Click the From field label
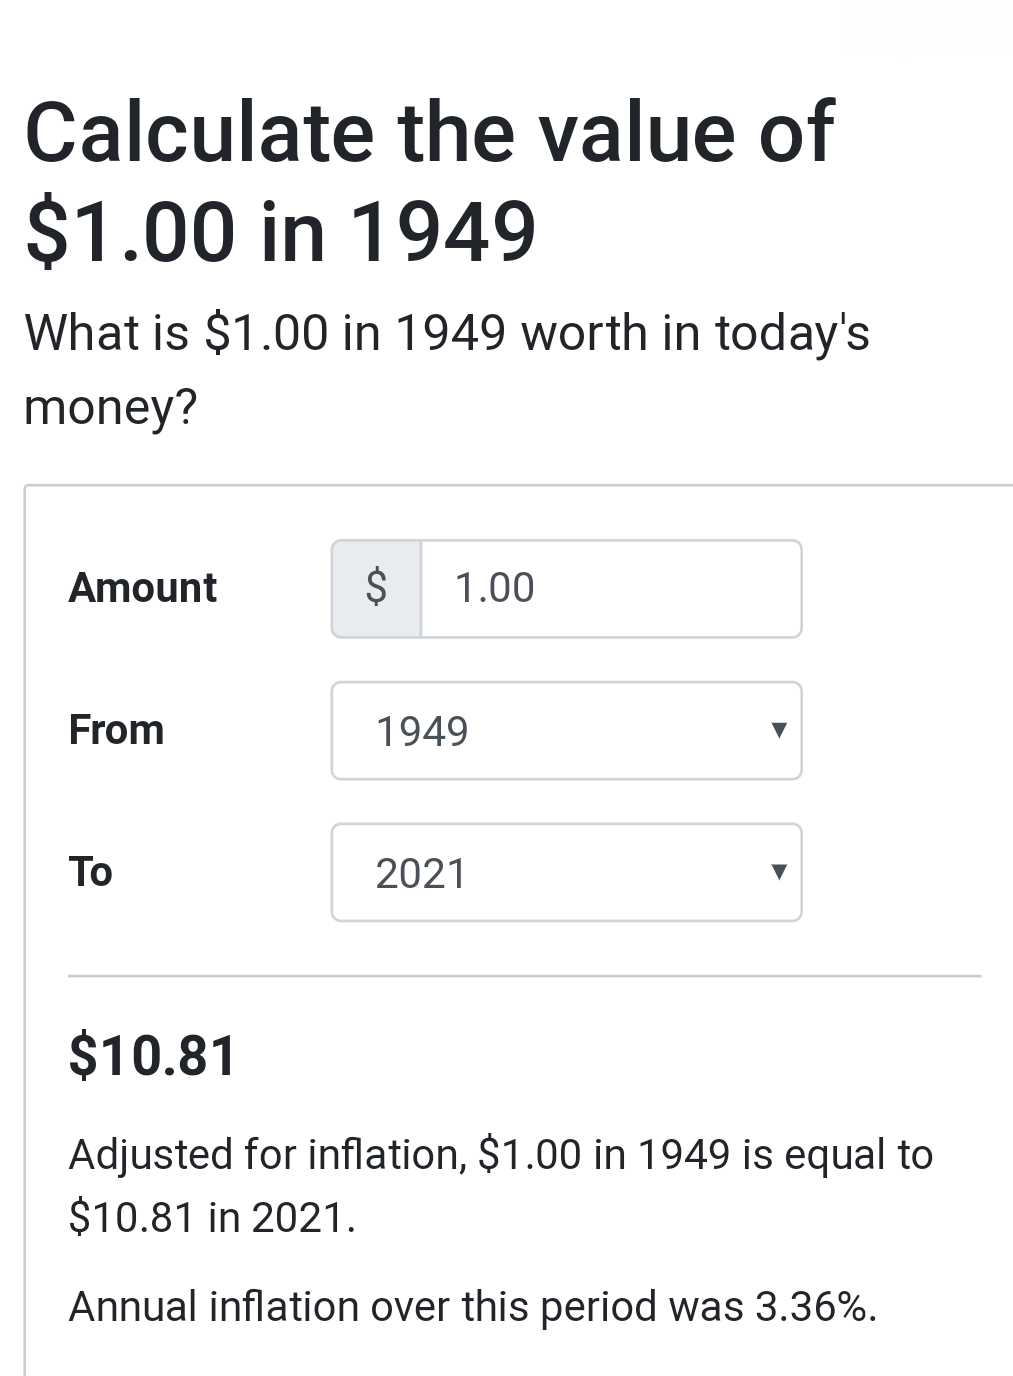1013x1376 pixels. coord(116,730)
